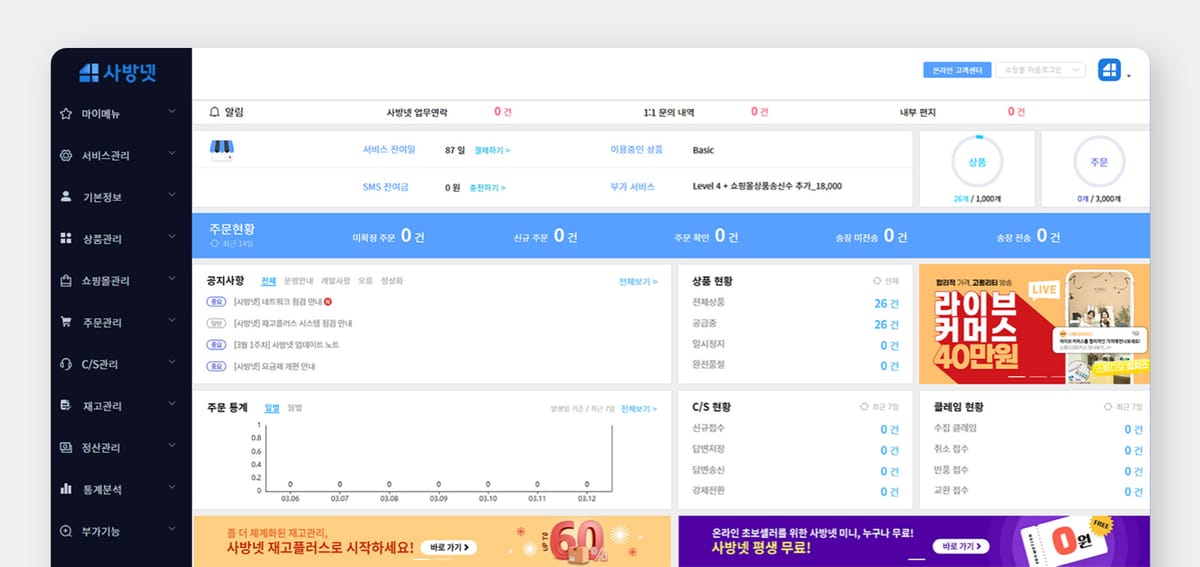Click the 신규접수 count in C/S 현황
Image resolution: width=1200 pixels, height=567 pixels.
(890, 429)
